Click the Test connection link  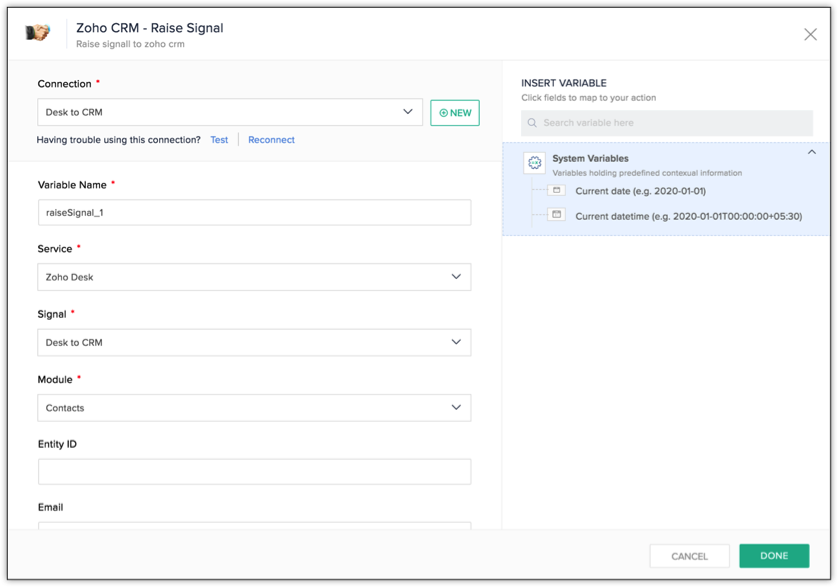219,140
